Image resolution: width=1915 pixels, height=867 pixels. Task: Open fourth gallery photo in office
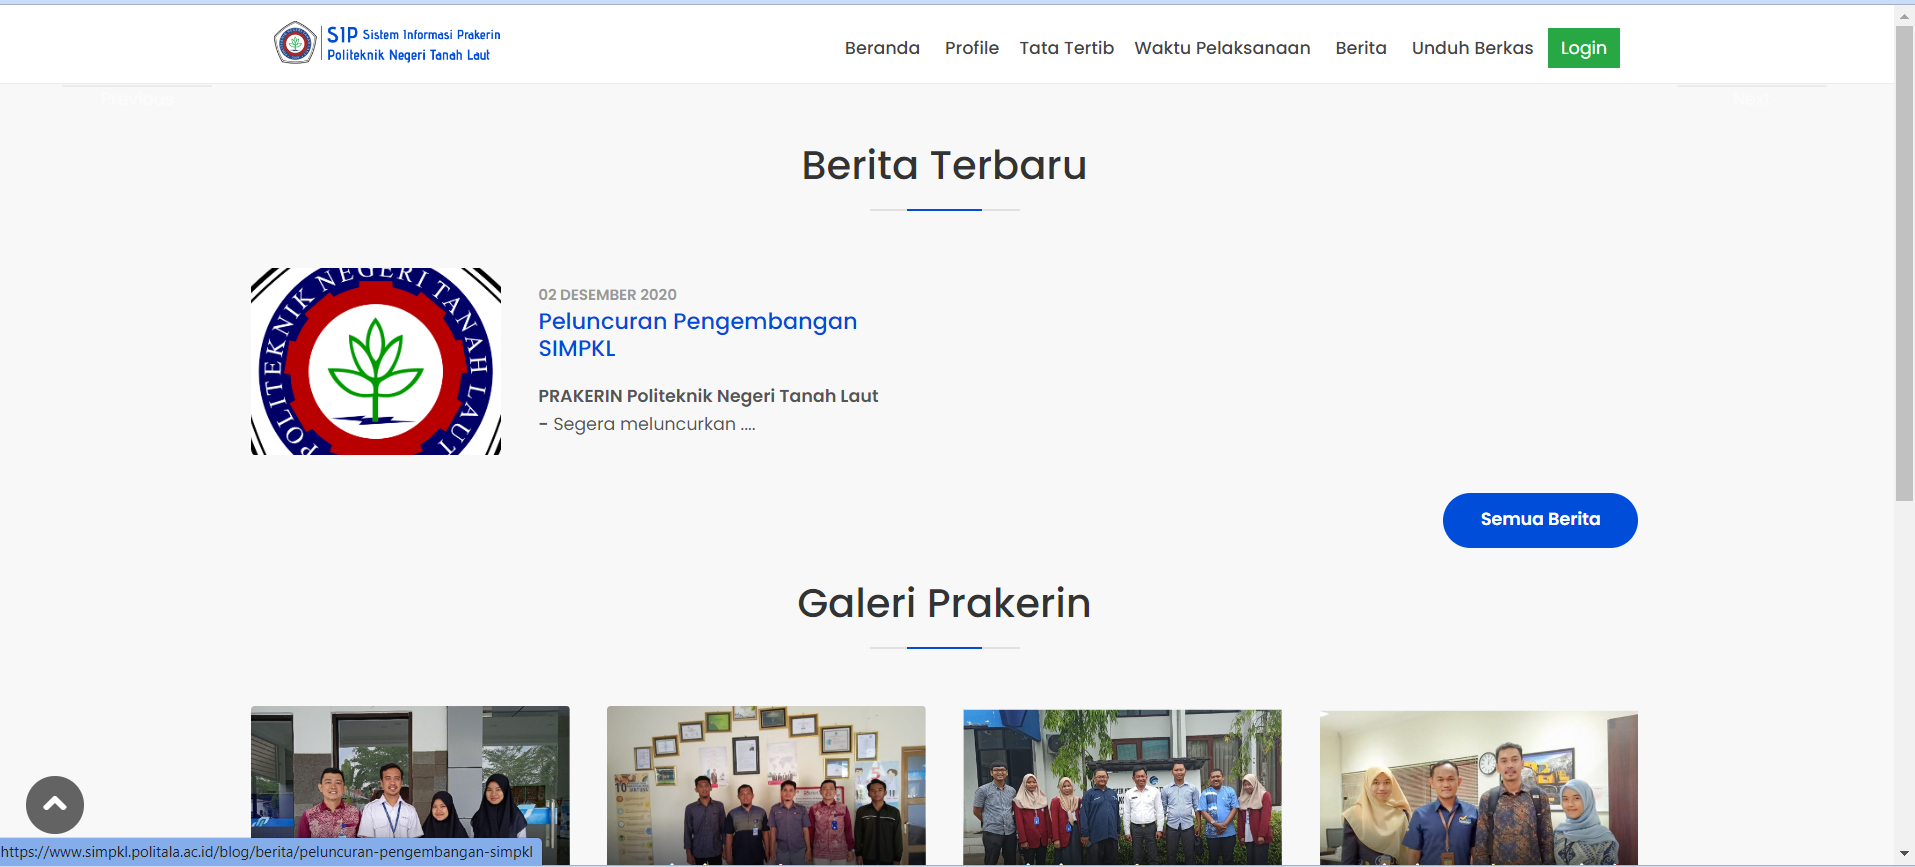[1478, 785]
